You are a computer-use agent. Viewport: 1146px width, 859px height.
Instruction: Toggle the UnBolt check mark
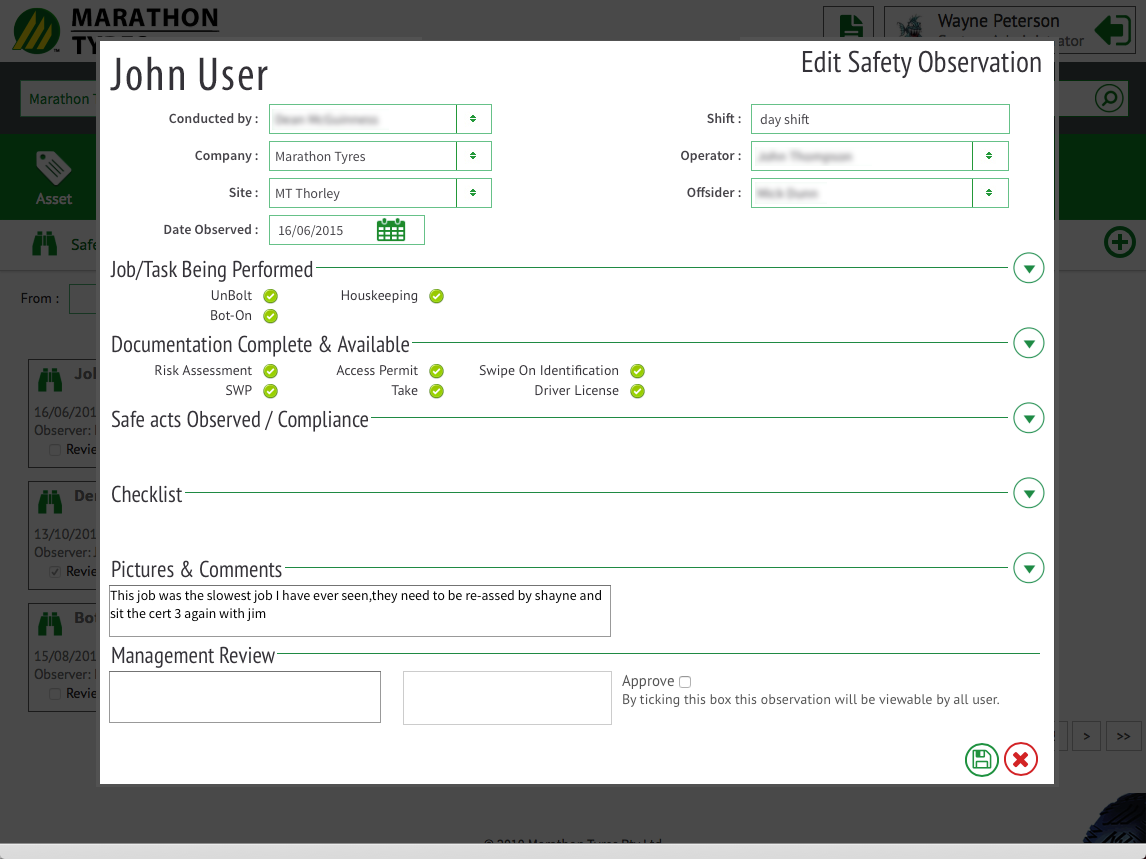[x=270, y=296]
